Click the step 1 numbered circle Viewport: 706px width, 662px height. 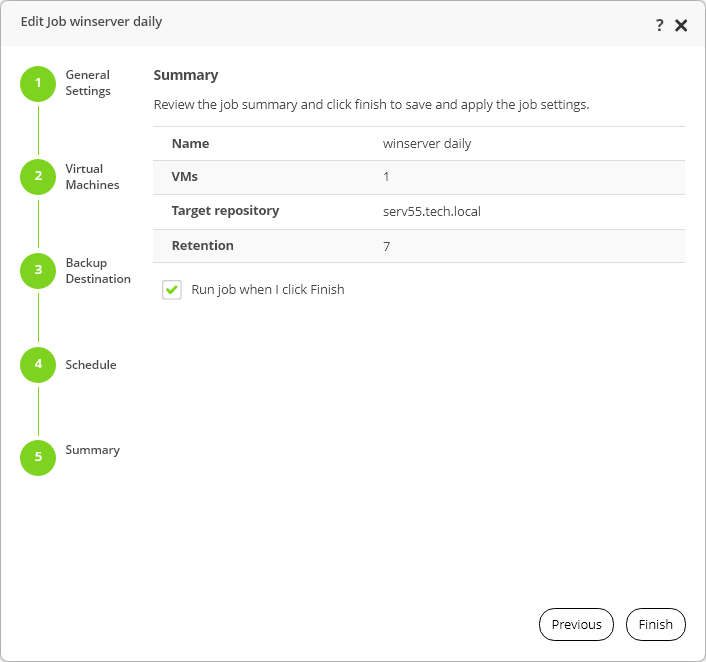click(38, 83)
